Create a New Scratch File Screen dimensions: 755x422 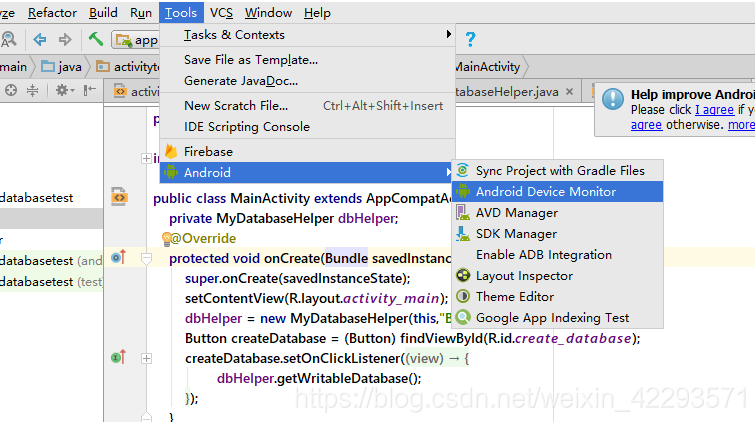(x=307, y=106)
